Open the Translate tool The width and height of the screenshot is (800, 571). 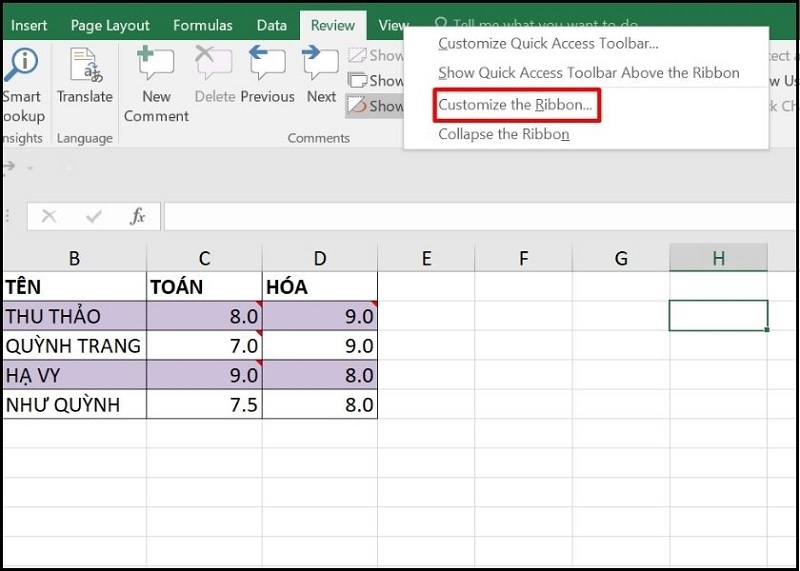coord(84,75)
